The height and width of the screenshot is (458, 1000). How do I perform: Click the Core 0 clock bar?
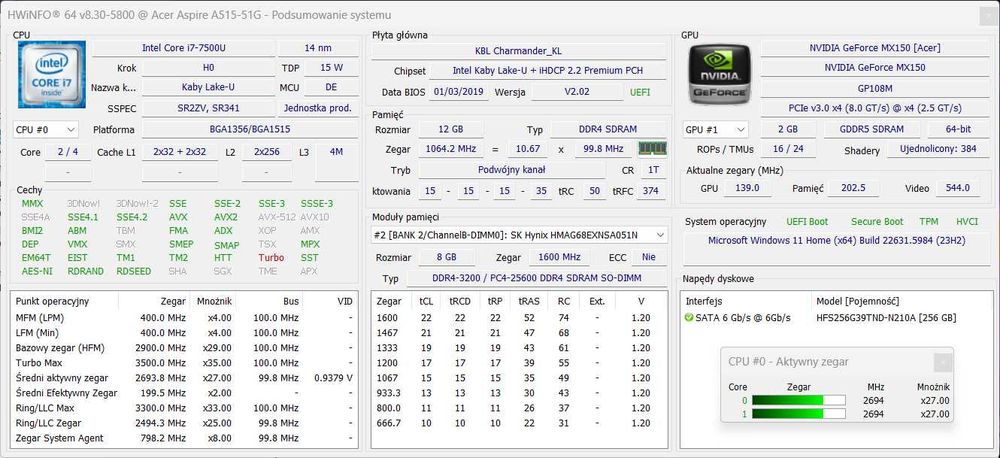click(x=798, y=401)
